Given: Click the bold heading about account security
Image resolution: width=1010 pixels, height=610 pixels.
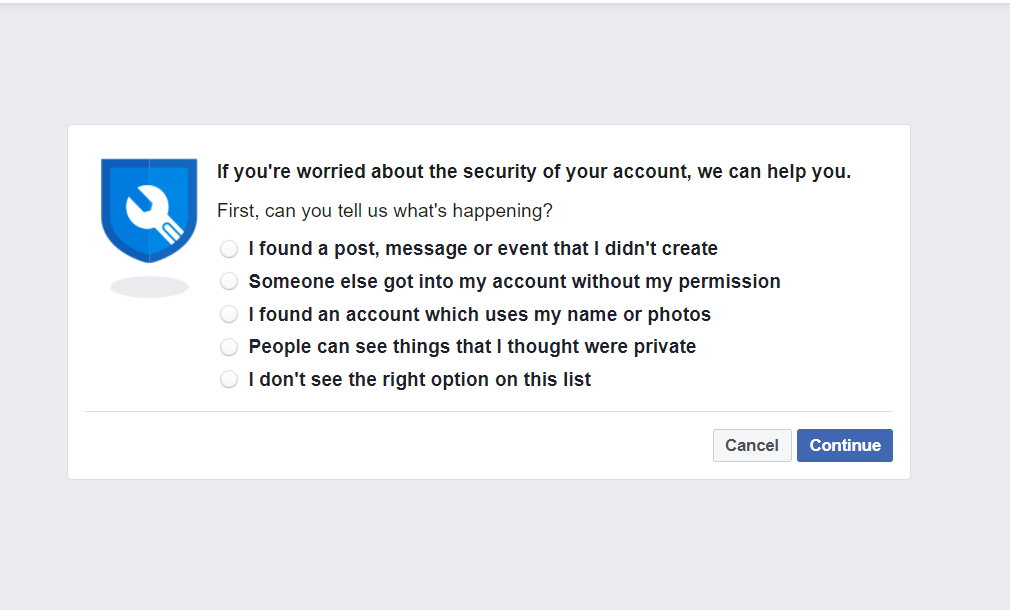Looking at the screenshot, I should pos(534,171).
